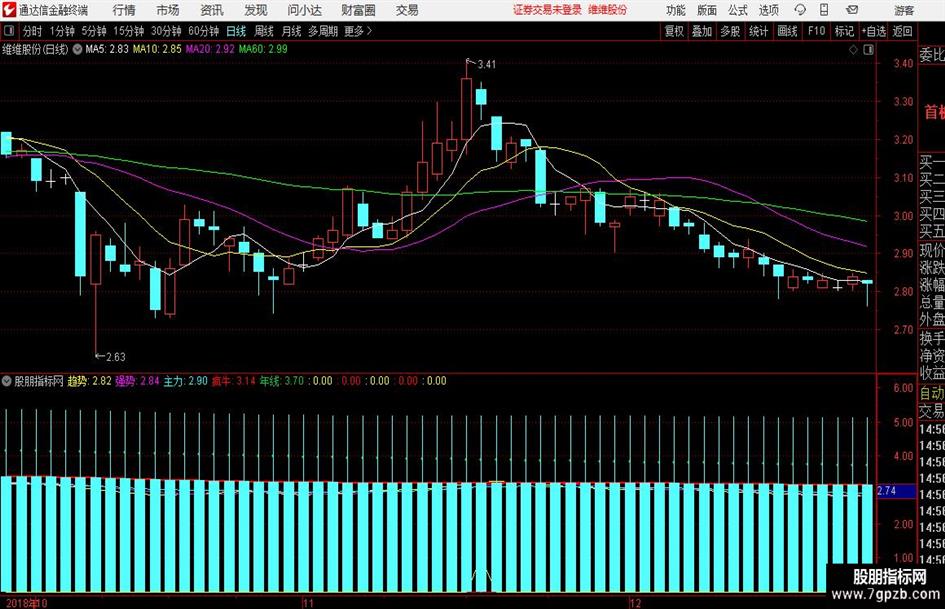Click the 多股 toolbar button
Viewport: 945px width, 609px height.
click(x=730, y=31)
